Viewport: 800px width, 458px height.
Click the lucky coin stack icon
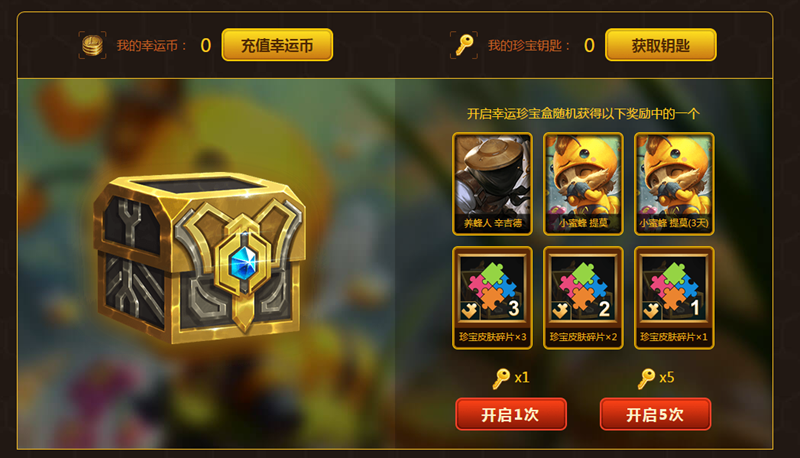click(92, 45)
